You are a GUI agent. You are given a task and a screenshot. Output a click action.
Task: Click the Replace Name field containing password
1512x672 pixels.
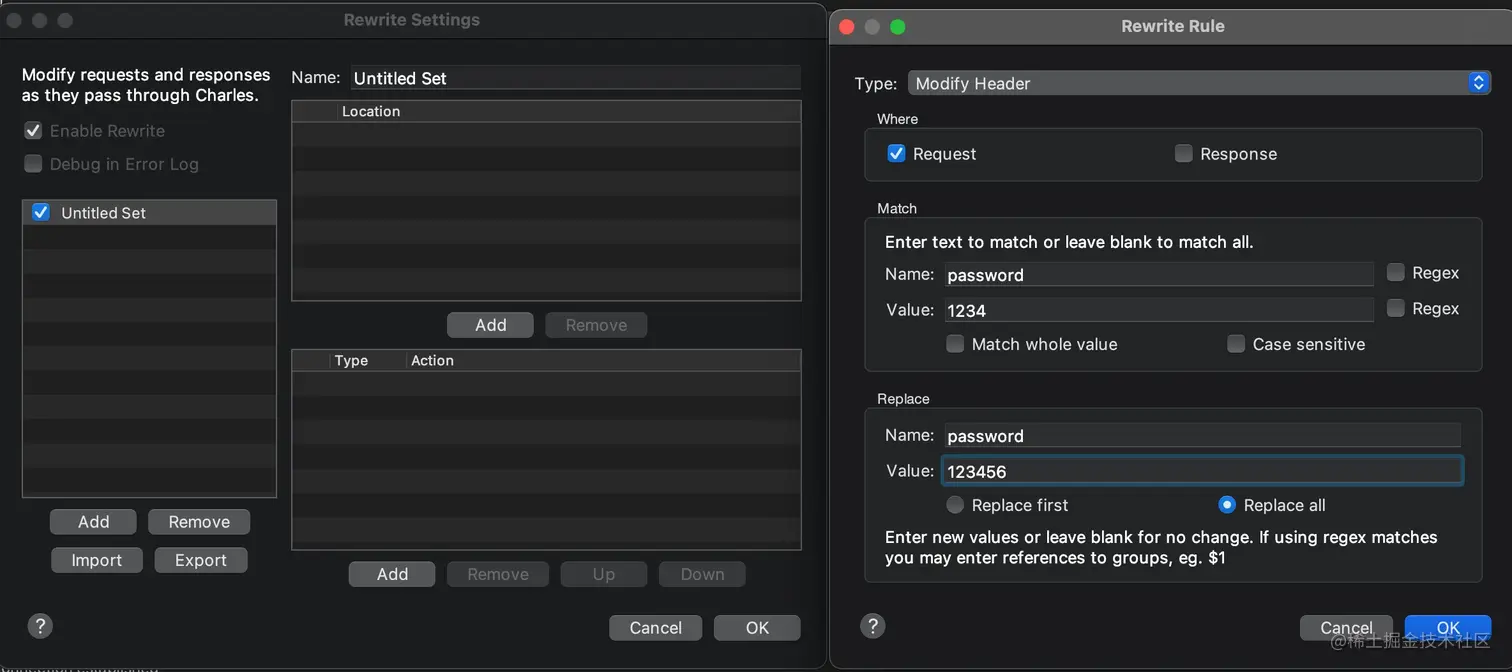(1201, 435)
